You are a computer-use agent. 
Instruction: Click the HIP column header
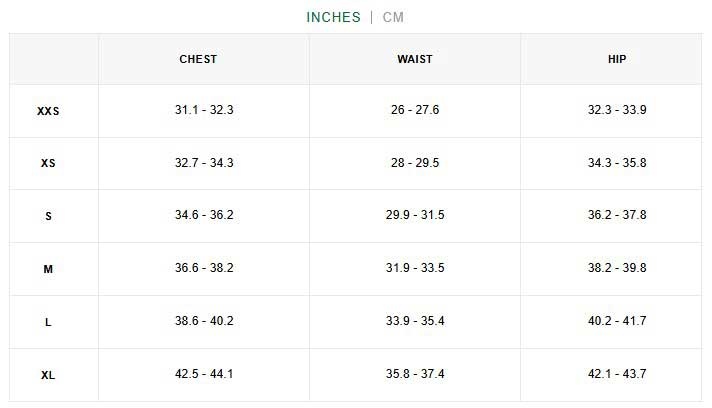pyautogui.click(x=617, y=59)
